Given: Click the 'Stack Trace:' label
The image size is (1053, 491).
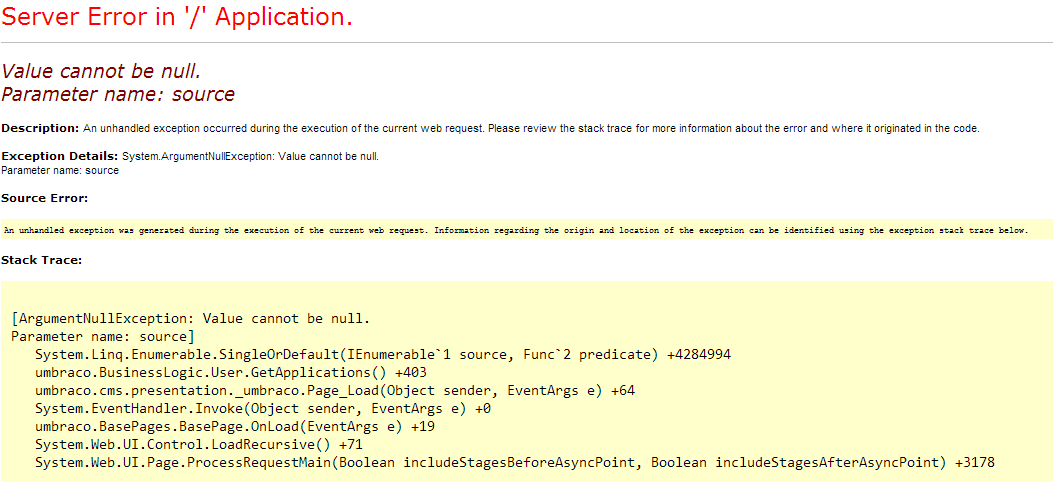Looking at the screenshot, I should pyautogui.click(x=42, y=260).
